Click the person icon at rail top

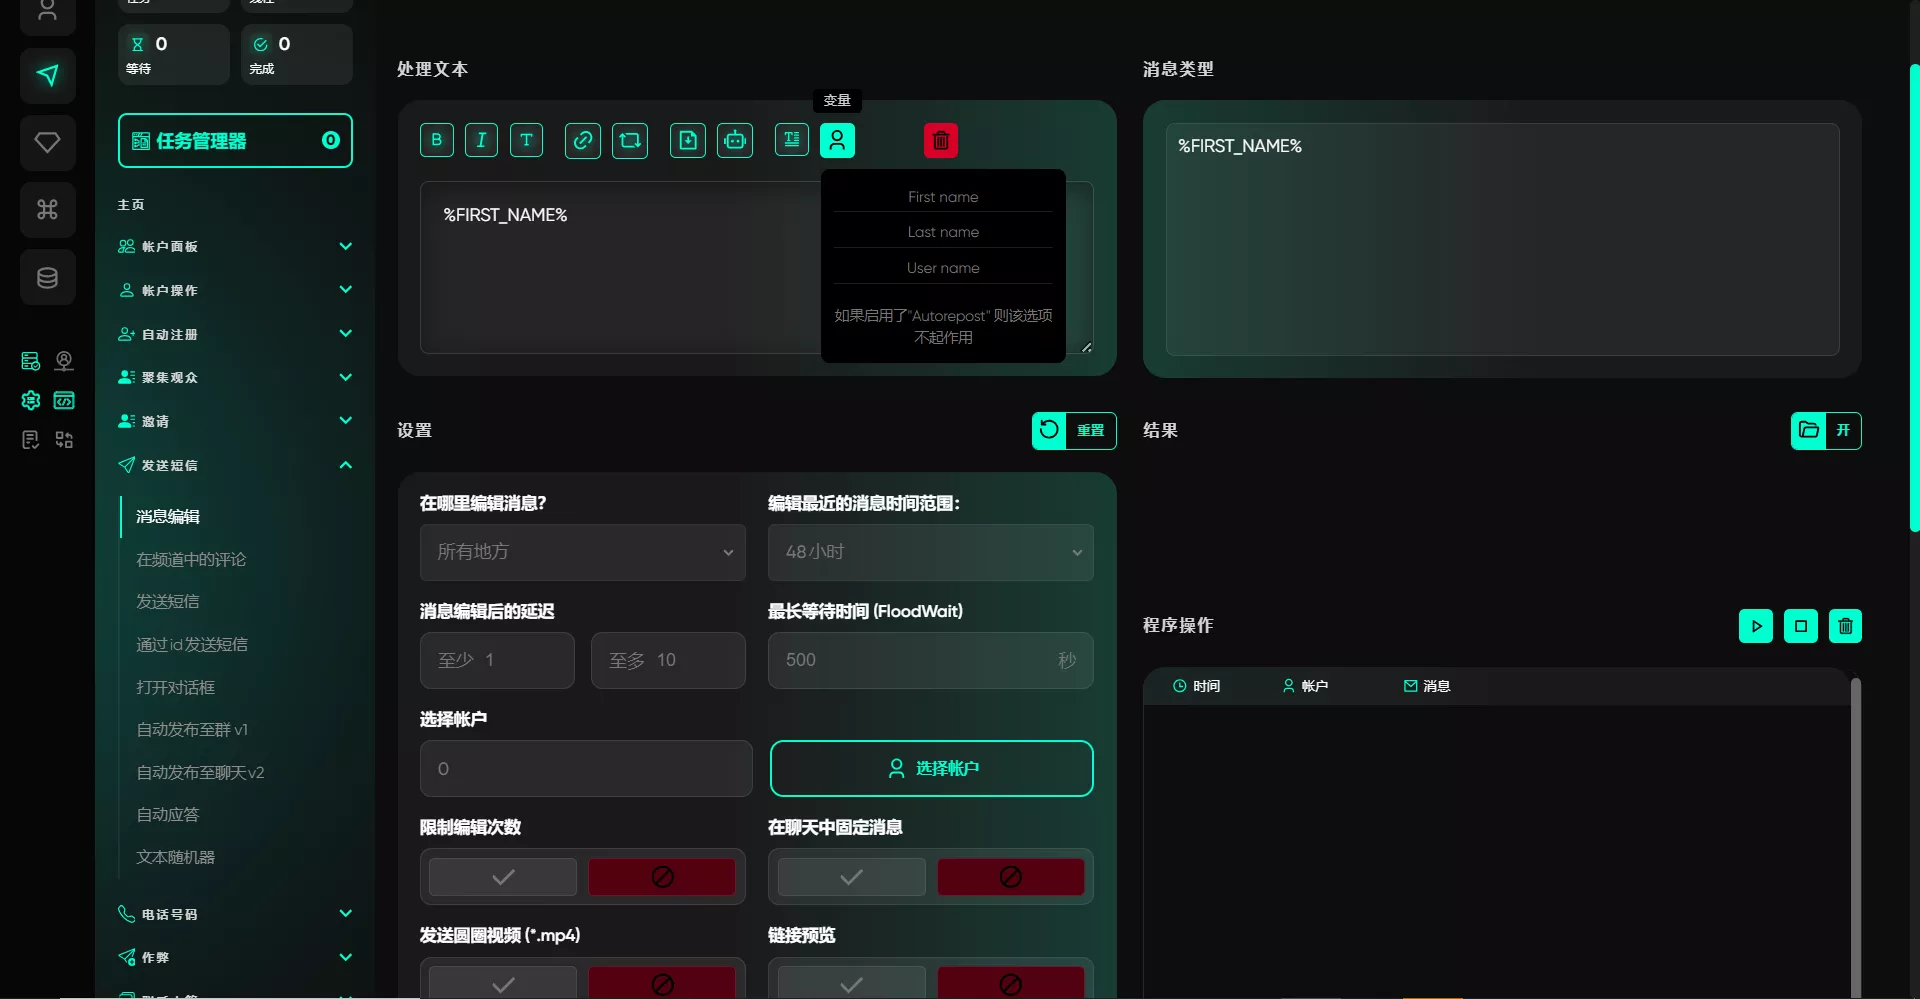coord(47,12)
